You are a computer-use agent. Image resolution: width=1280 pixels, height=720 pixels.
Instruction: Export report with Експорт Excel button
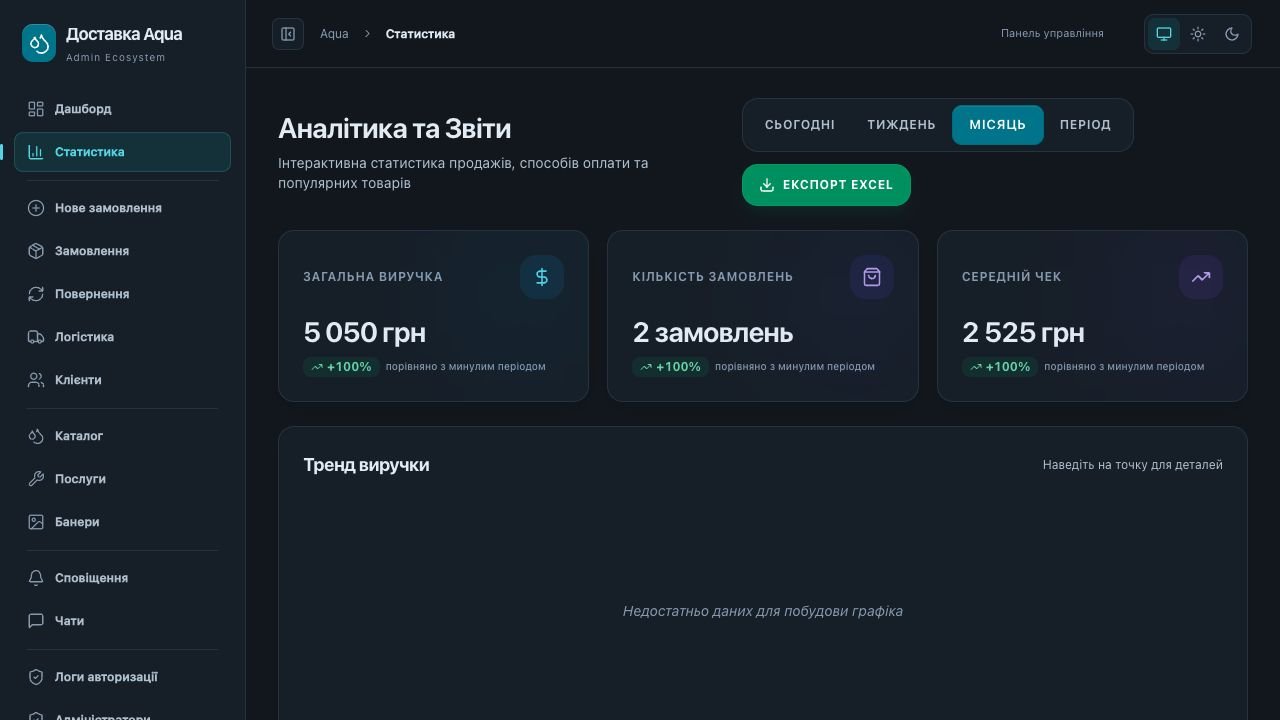point(826,185)
